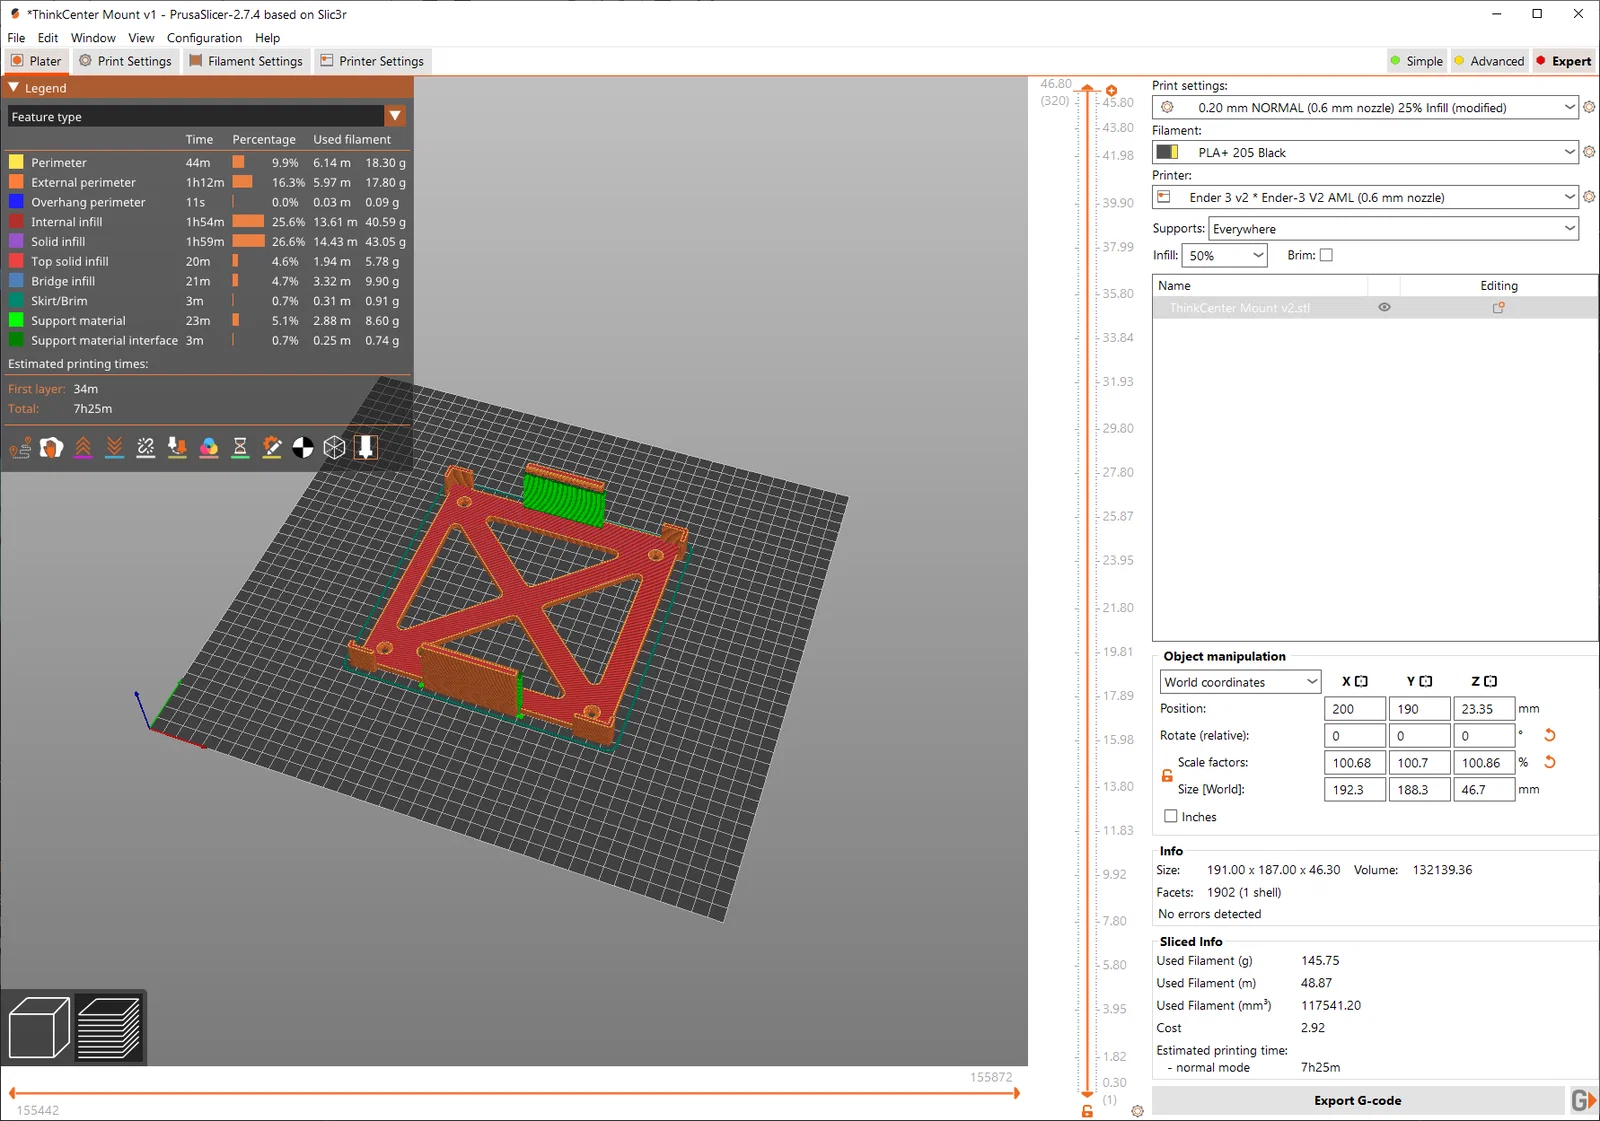Open the Supports dropdown
Viewport: 1600px width, 1121px height.
click(1394, 229)
